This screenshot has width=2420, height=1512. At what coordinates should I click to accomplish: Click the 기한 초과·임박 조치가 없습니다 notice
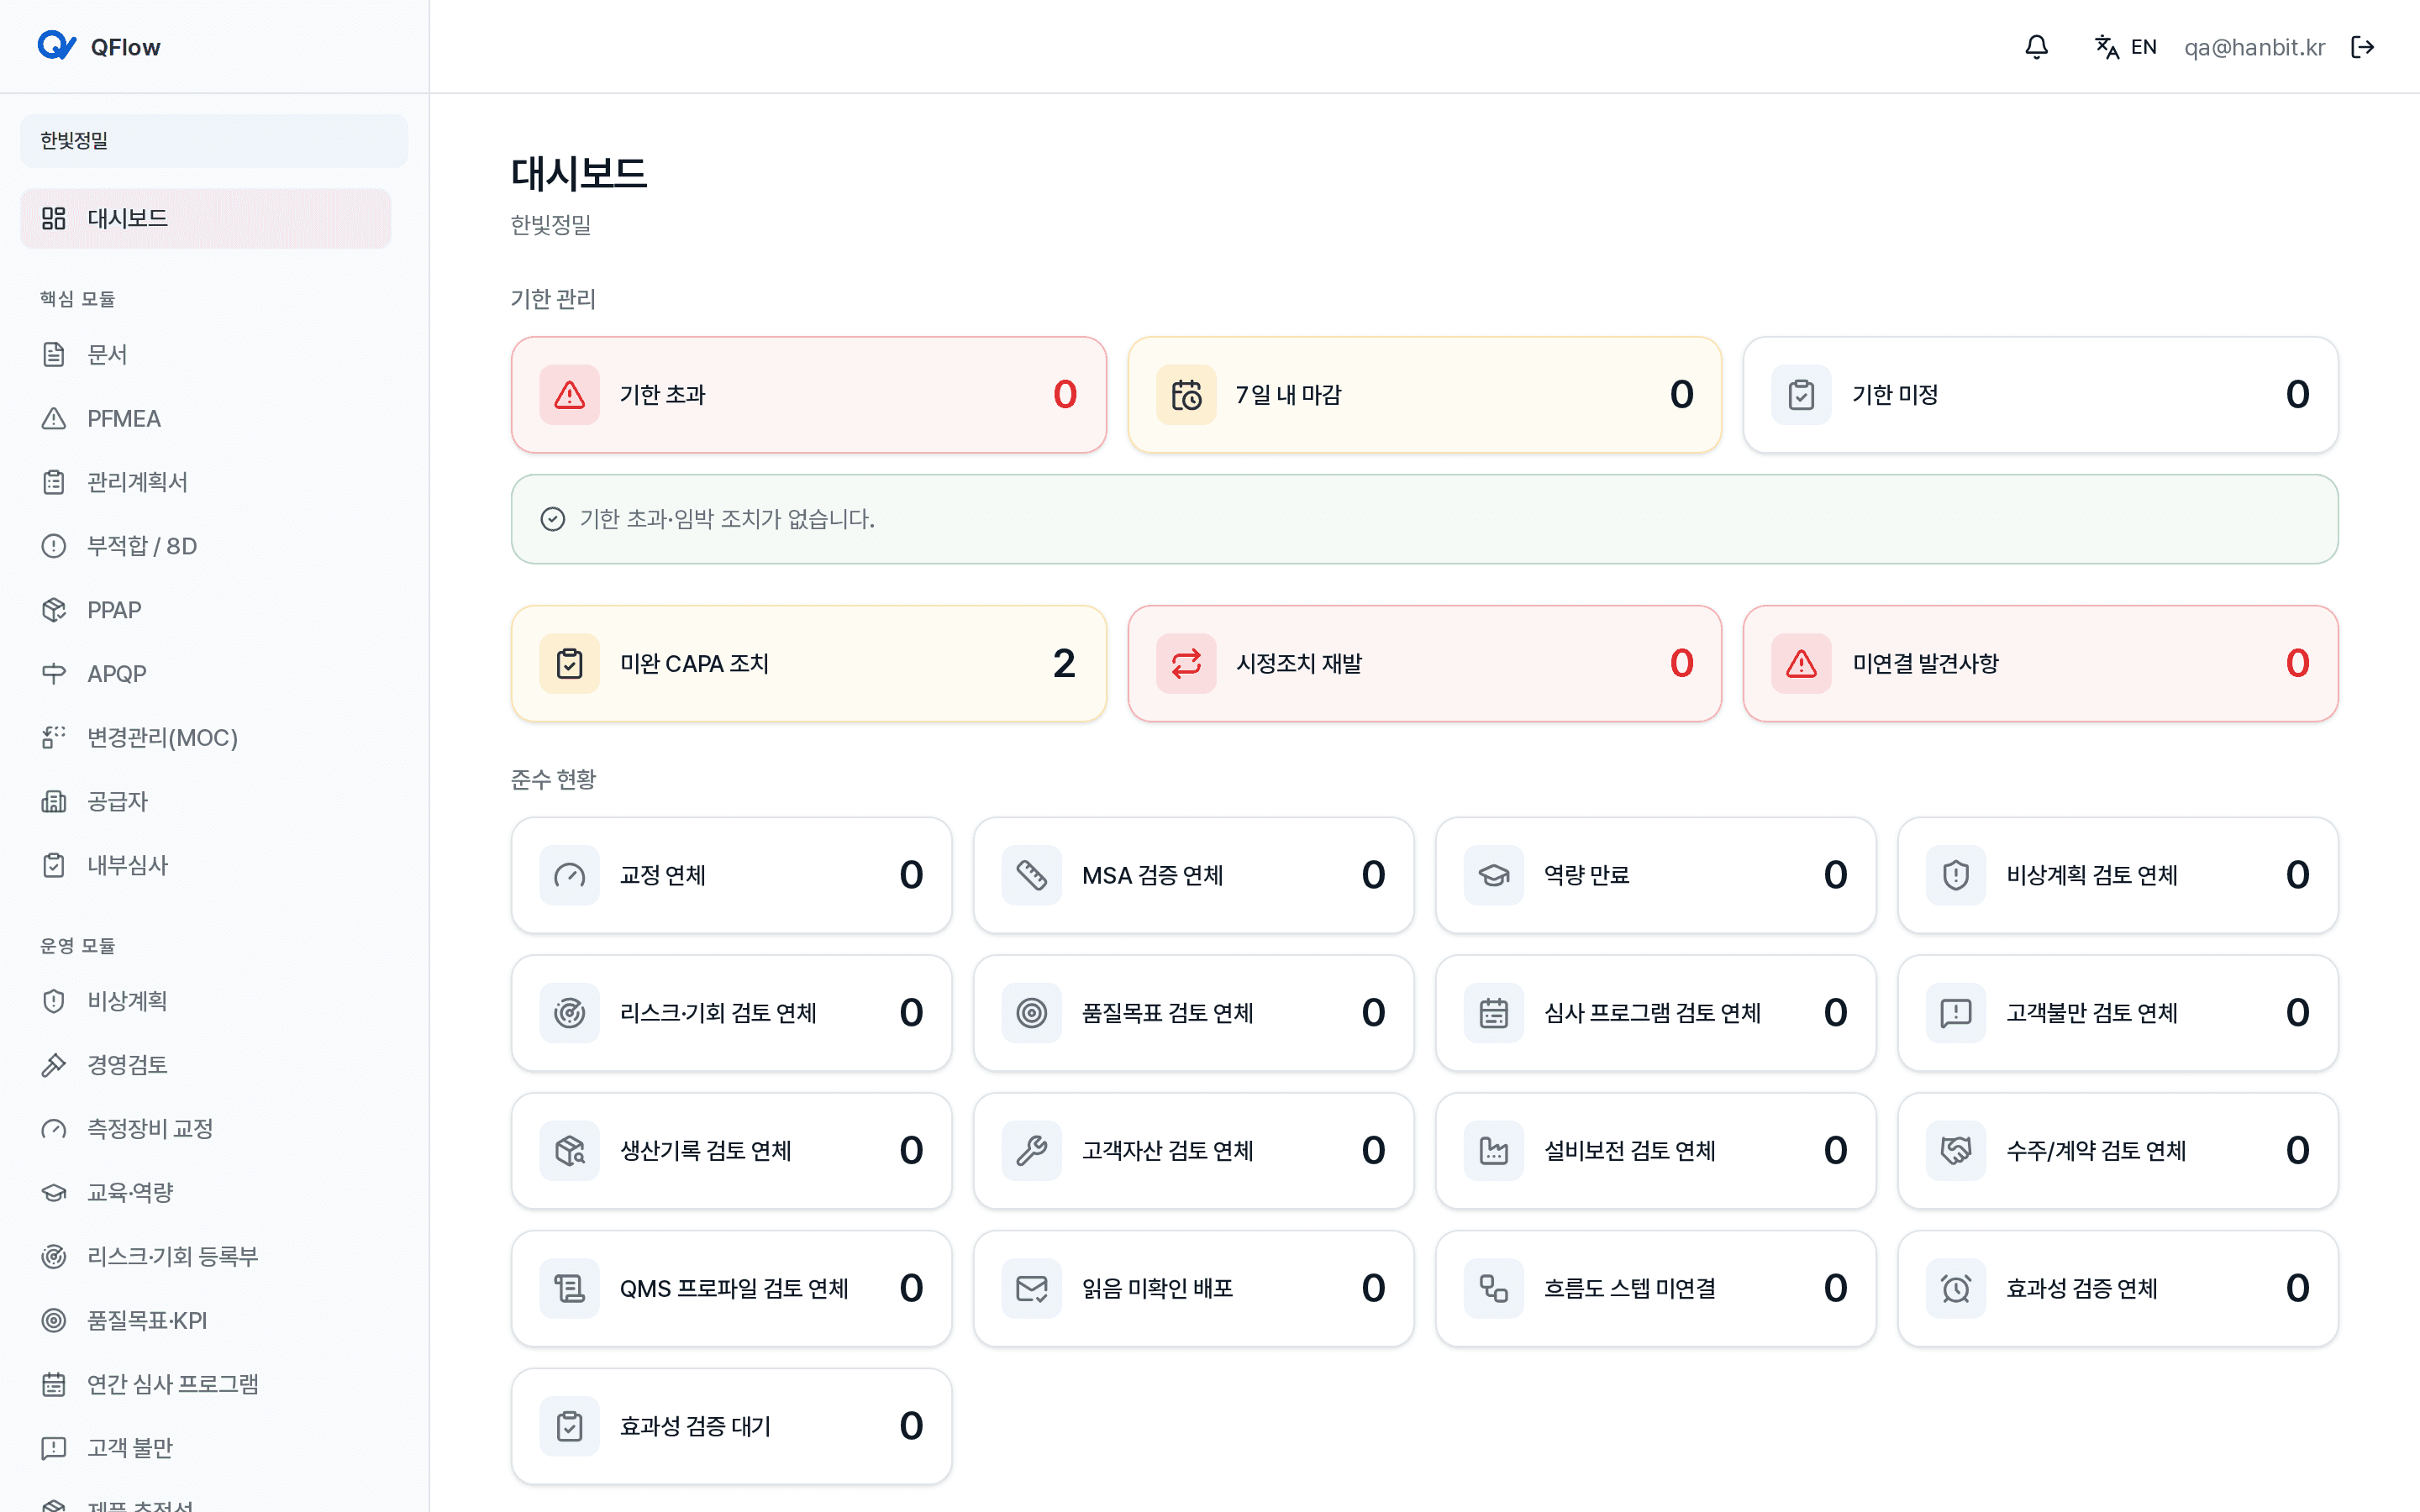[x=1424, y=519]
